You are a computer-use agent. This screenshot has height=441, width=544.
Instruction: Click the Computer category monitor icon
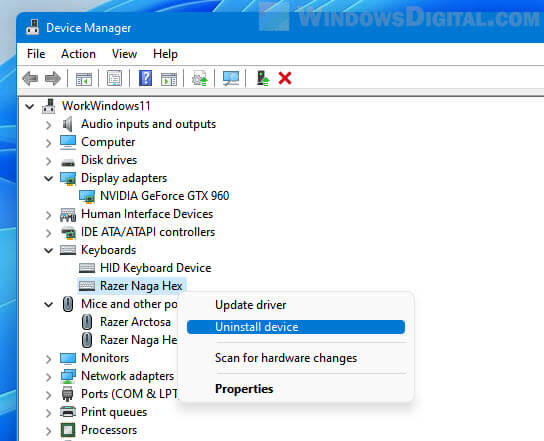point(68,142)
